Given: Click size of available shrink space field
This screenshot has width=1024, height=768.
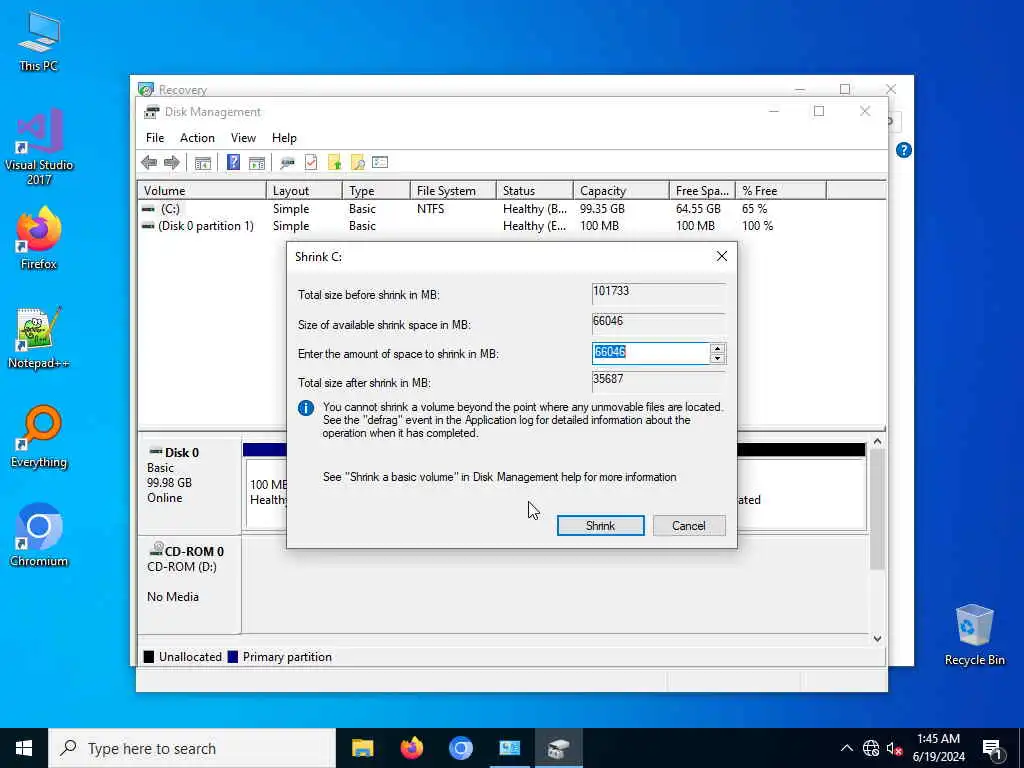Looking at the screenshot, I should point(658,323).
